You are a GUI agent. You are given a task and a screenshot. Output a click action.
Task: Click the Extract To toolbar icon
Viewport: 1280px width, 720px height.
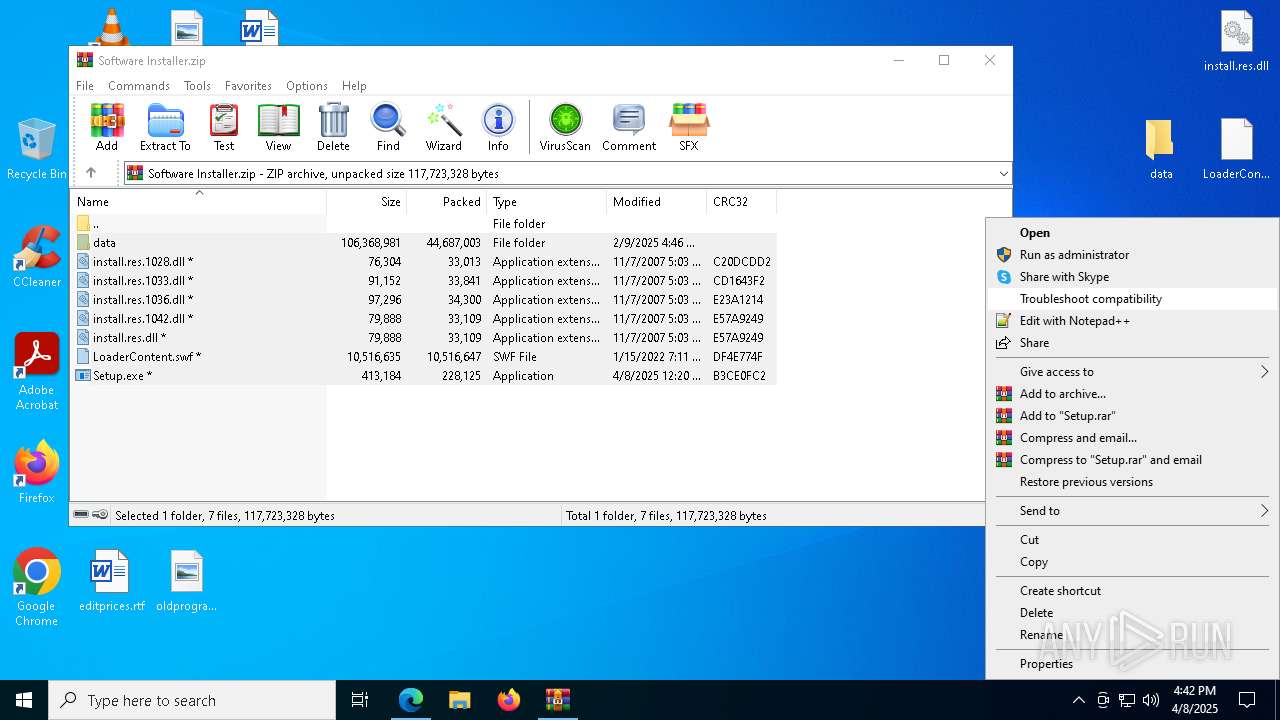click(x=165, y=127)
